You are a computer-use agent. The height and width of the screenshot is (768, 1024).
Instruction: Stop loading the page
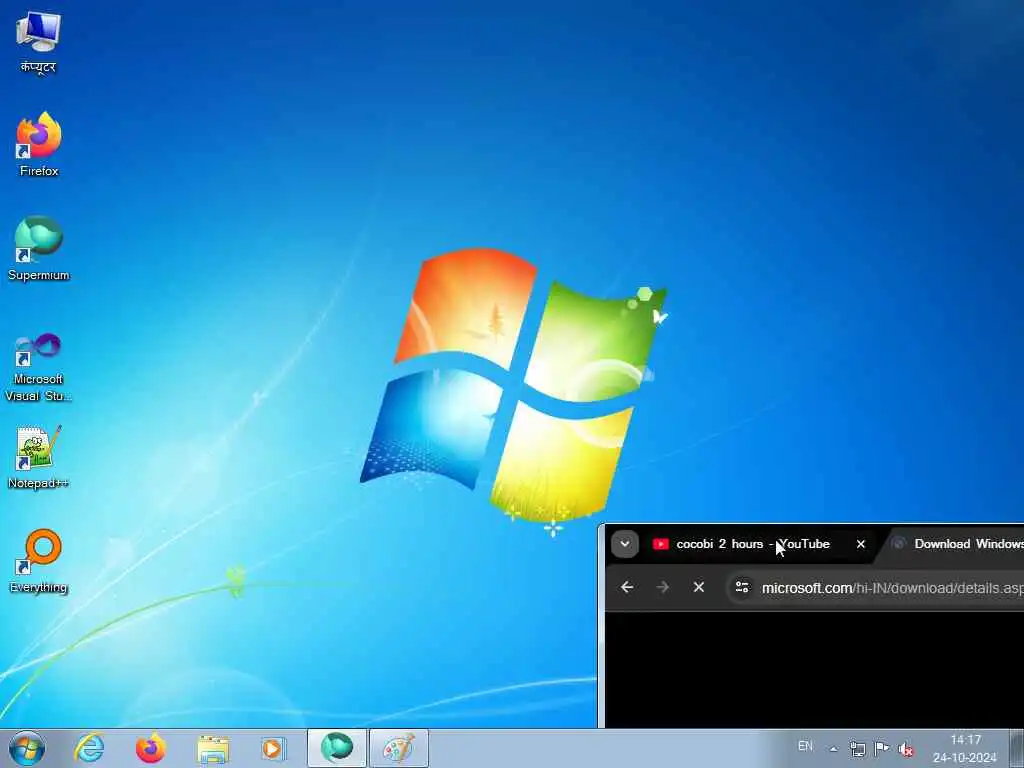[x=699, y=587]
